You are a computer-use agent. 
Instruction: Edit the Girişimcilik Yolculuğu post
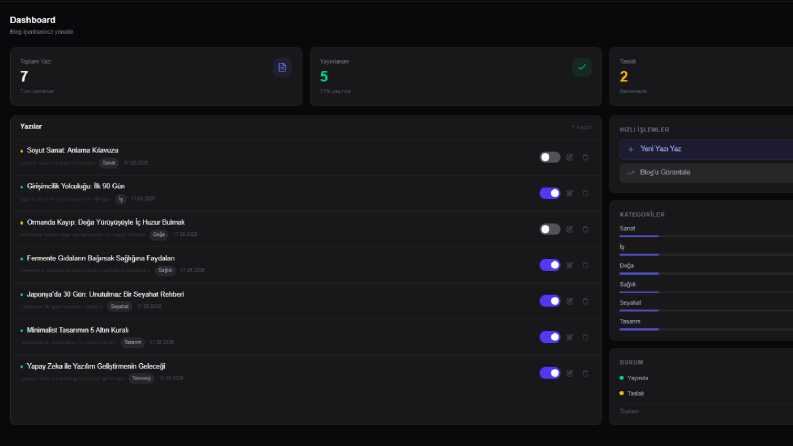(569, 193)
